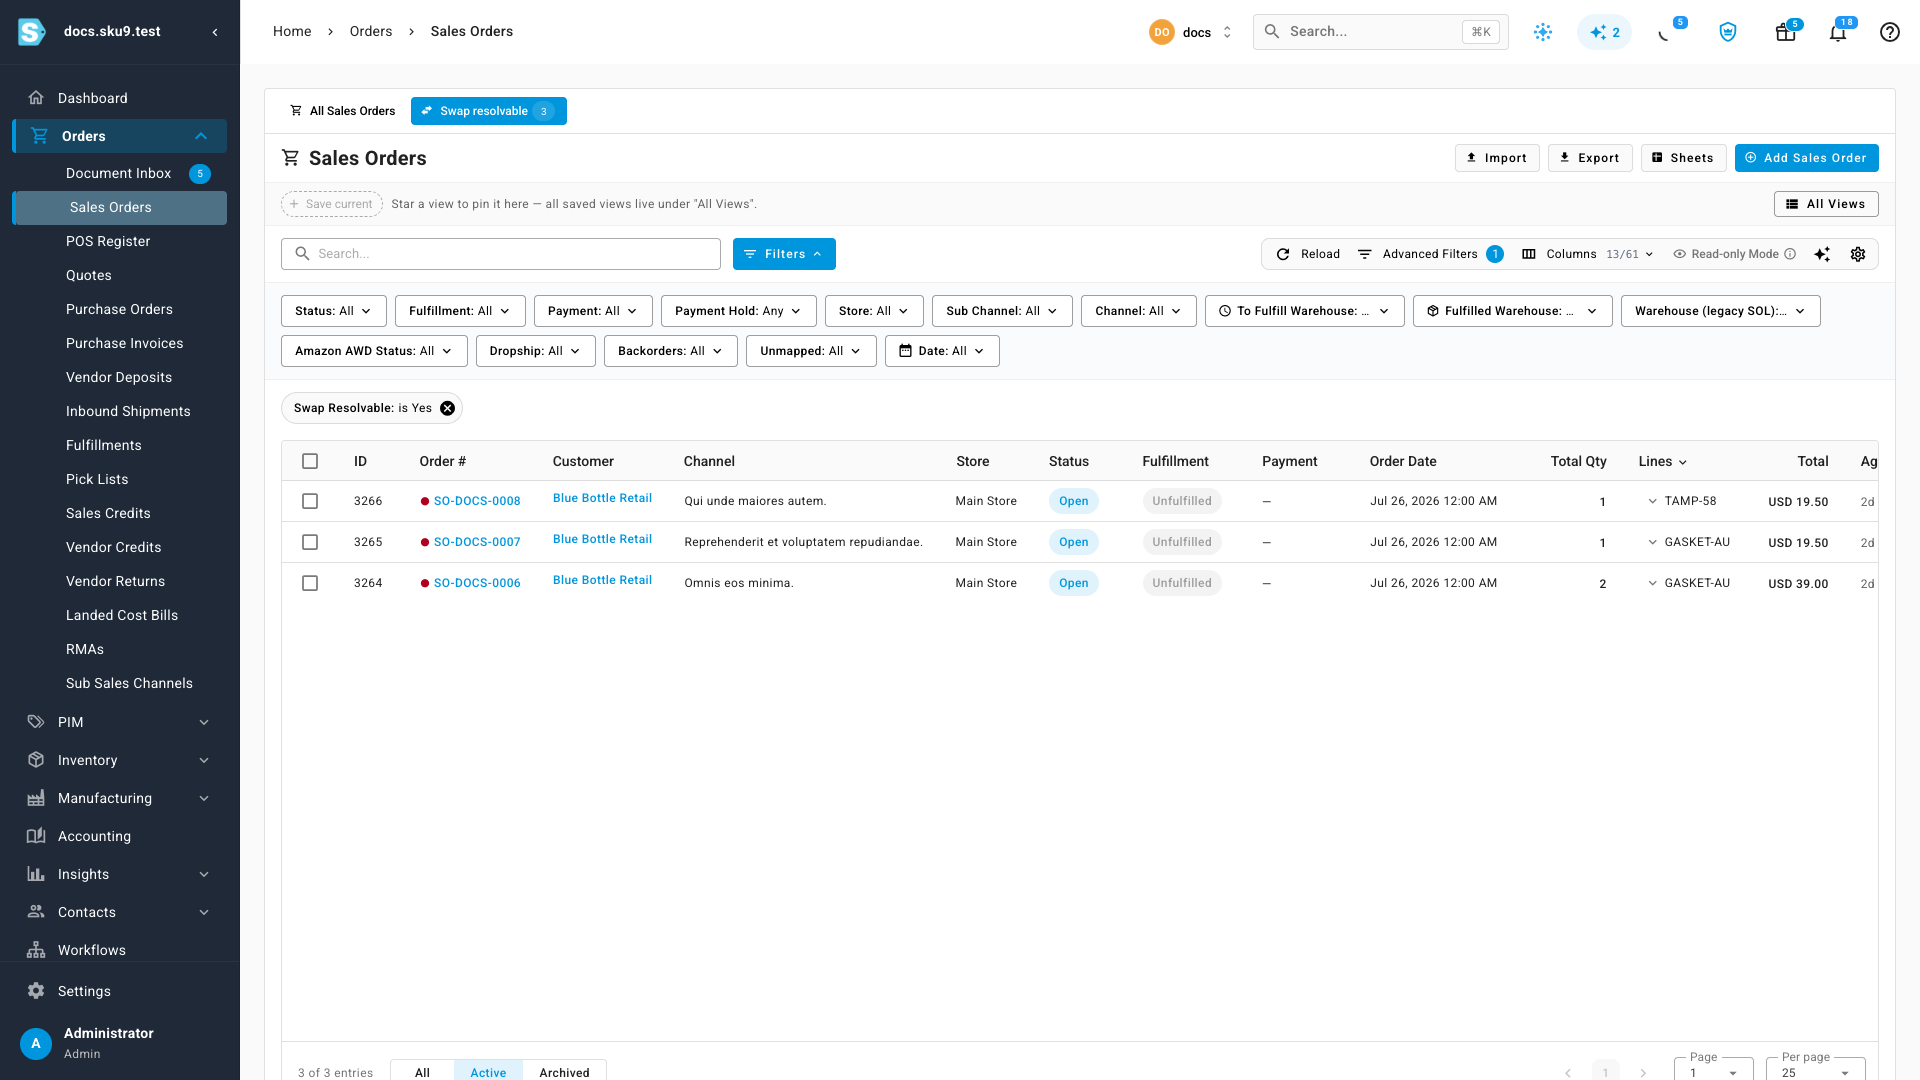Open the Fulfillment: All dropdown
Screen dimensions: 1920x1080
pyautogui.click(x=460, y=311)
